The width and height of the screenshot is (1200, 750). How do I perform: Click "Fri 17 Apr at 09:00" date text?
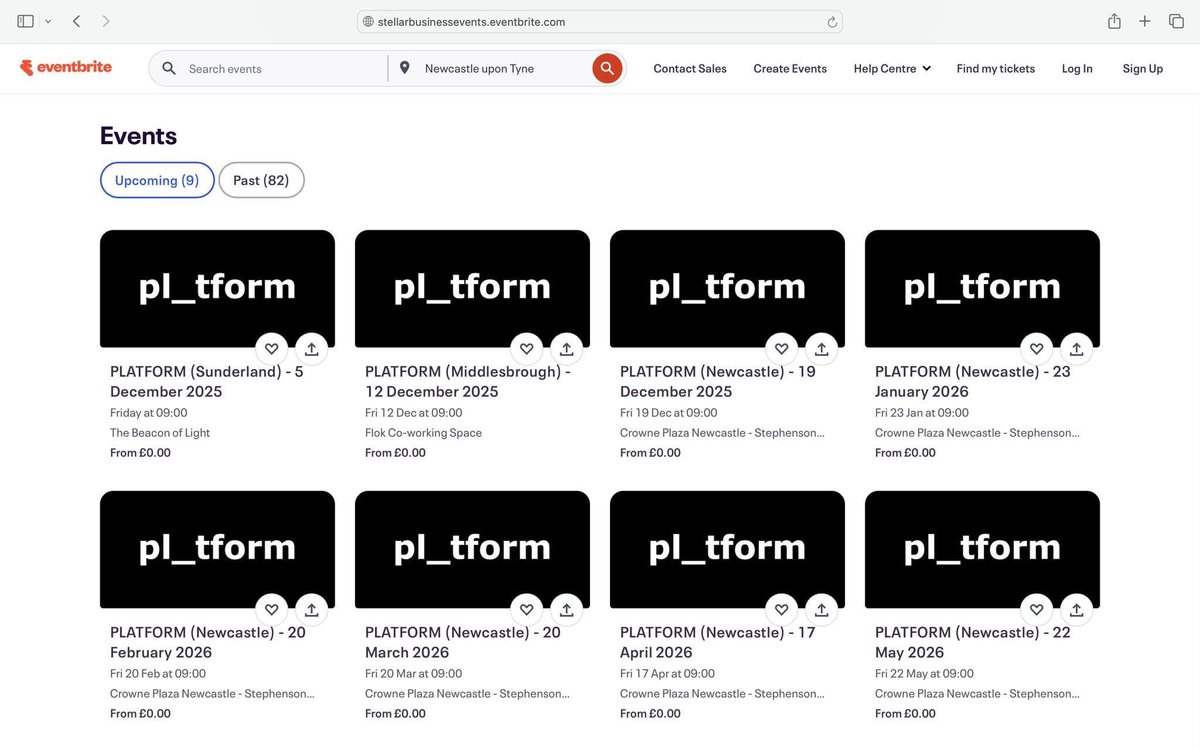tap(667, 673)
